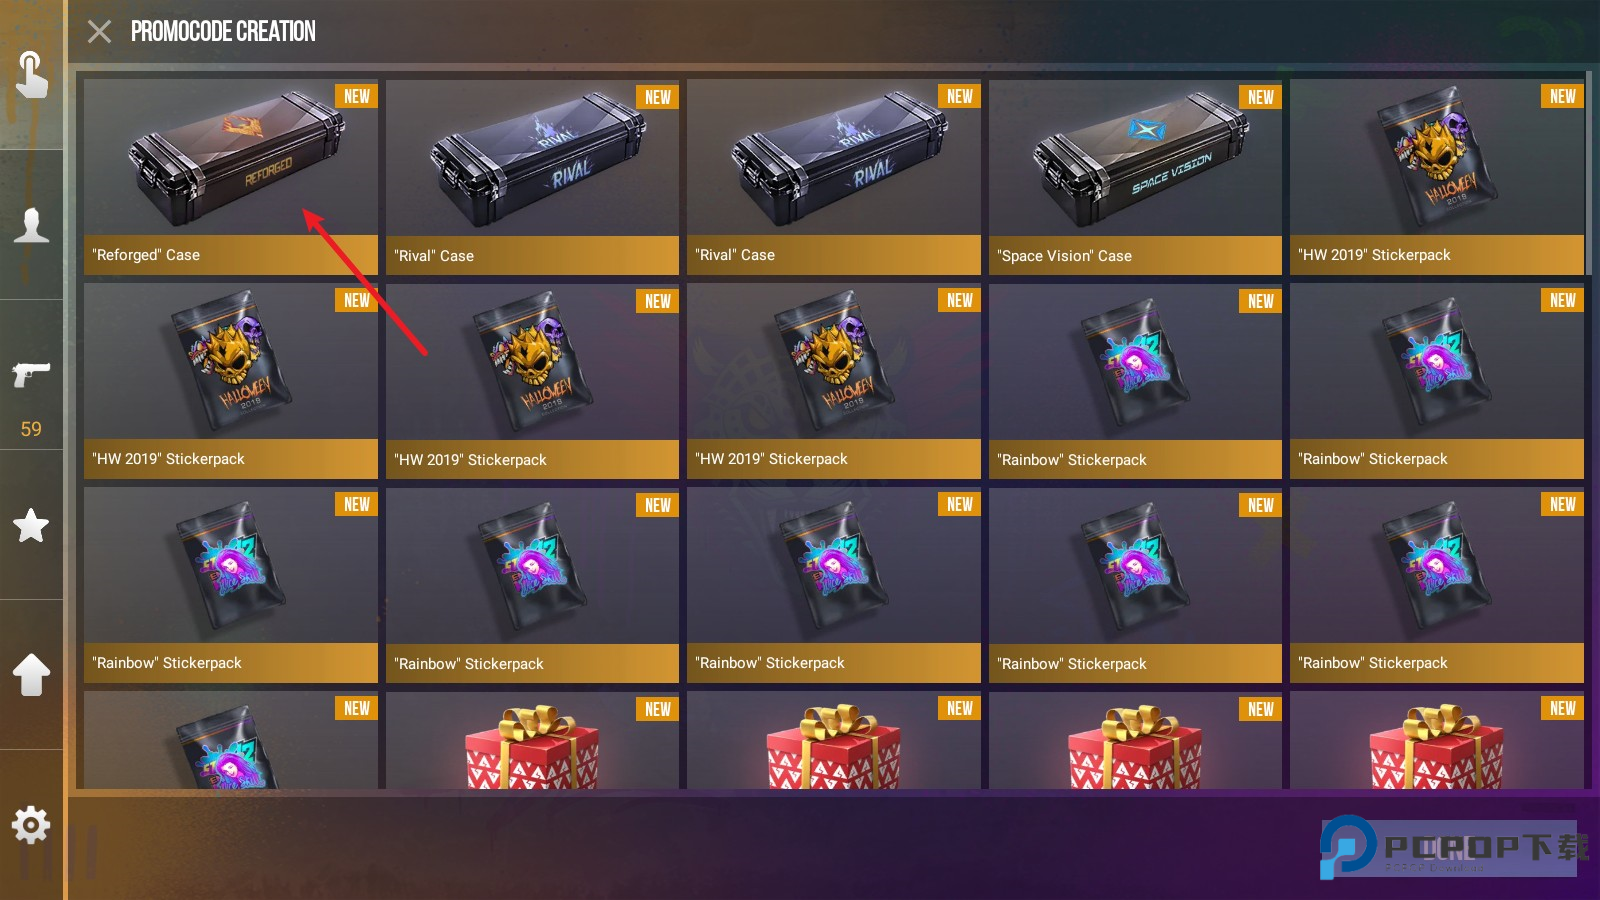Open the pistol weapons sidebar icon
1600x900 pixels.
coord(31,375)
